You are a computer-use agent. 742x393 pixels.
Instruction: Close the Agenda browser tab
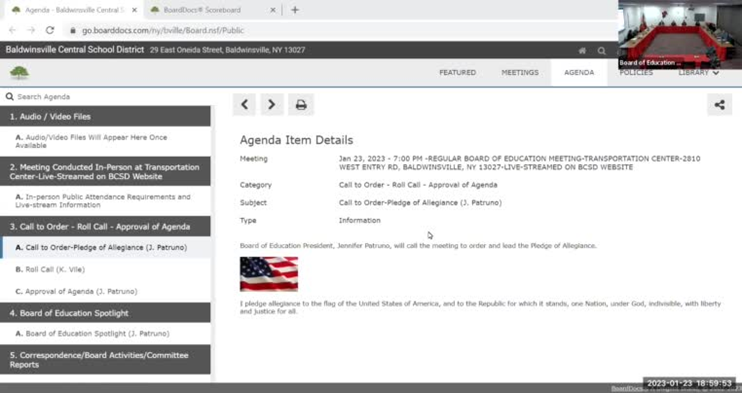(134, 10)
